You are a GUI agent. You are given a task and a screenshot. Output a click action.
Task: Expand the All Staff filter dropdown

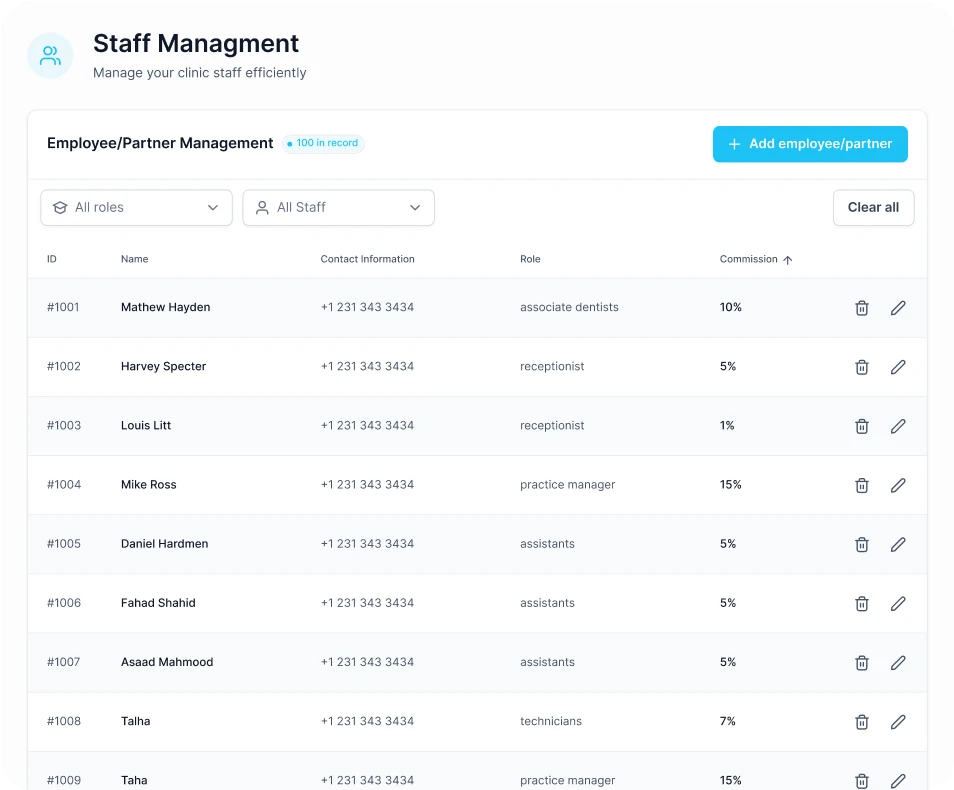[338, 208]
